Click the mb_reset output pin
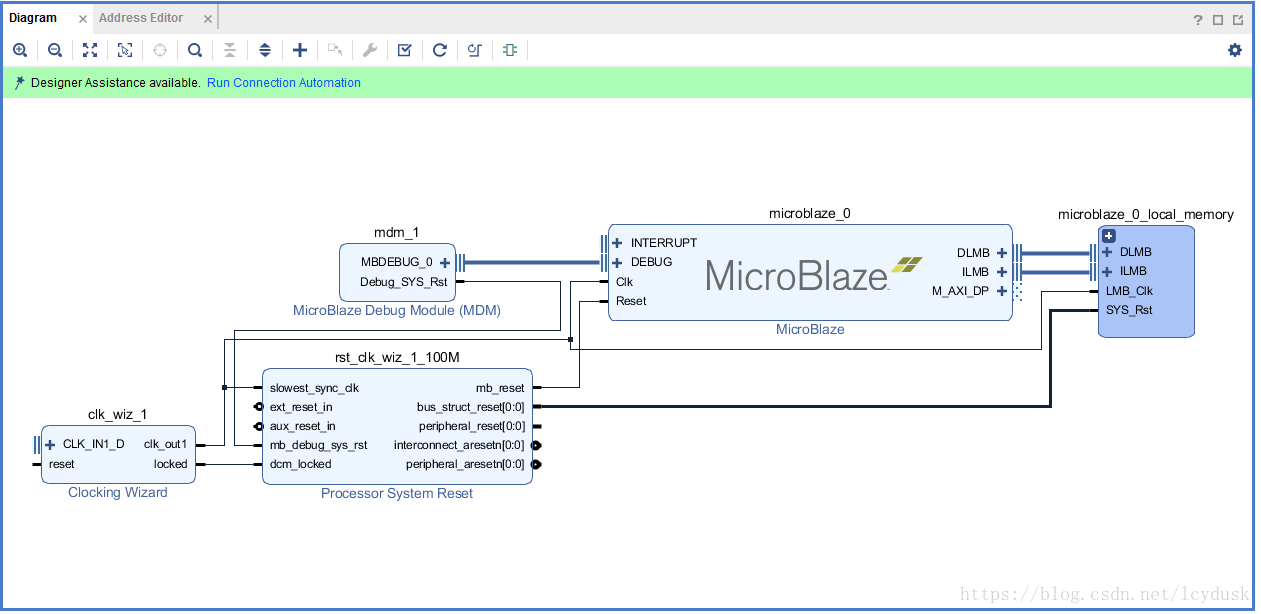The height and width of the screenshot is (614, 1261). pos(500,388)
